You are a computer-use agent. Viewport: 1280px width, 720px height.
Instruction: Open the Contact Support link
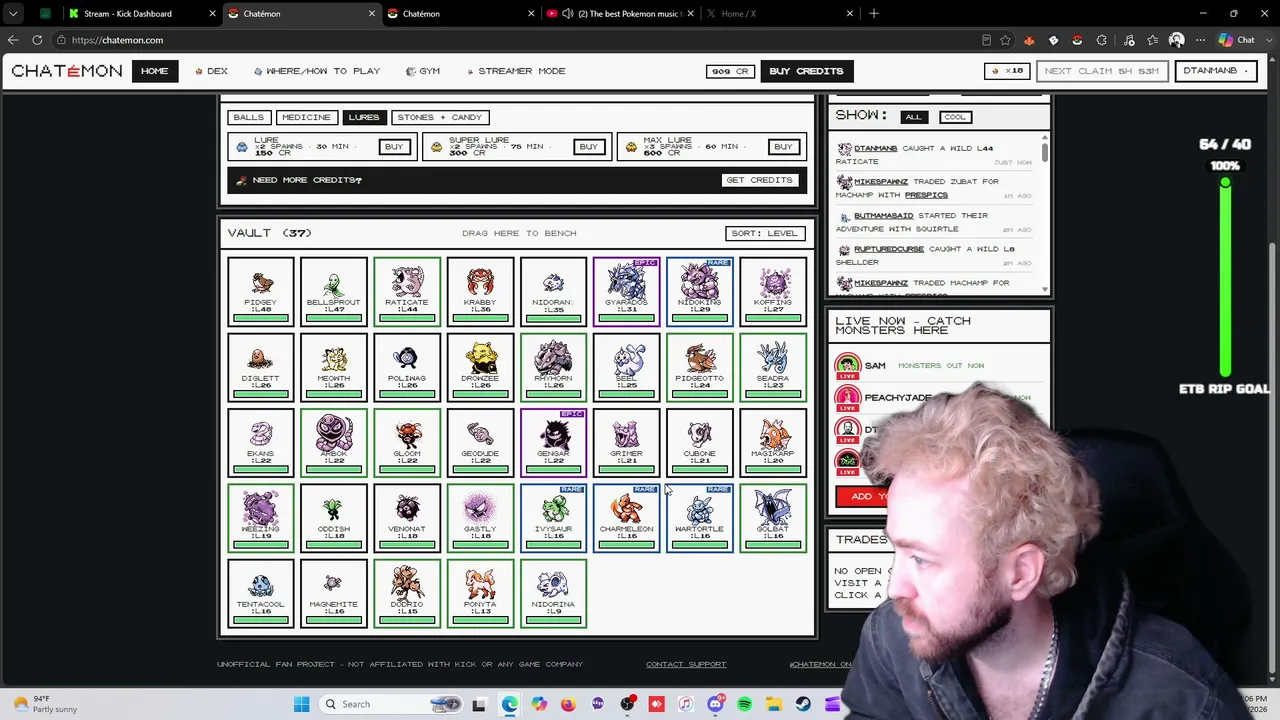point(686,664)
